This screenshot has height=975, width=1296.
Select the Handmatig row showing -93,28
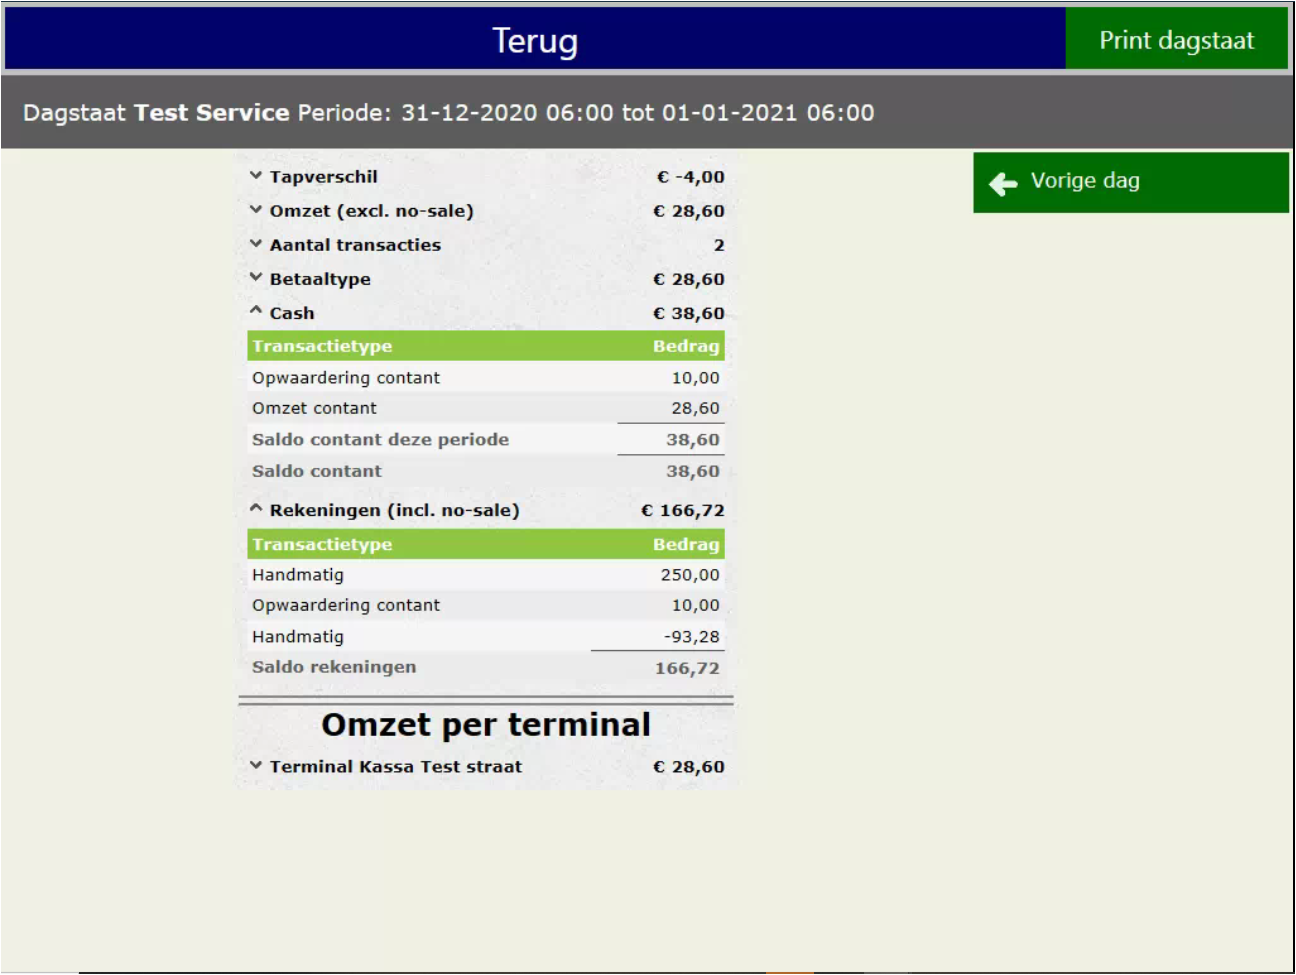tap(485, 637)
